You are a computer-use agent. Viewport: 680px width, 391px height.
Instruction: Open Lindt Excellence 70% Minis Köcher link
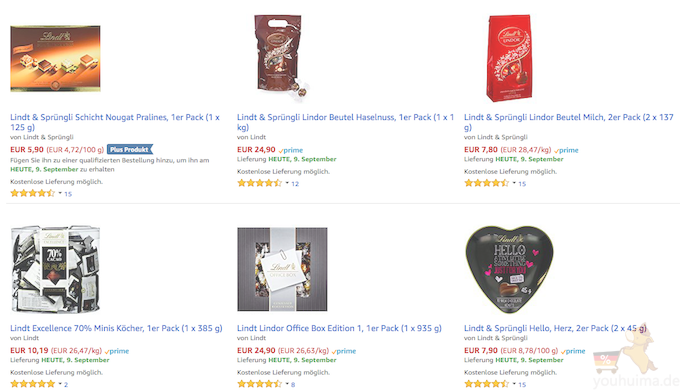click(116, 328)
